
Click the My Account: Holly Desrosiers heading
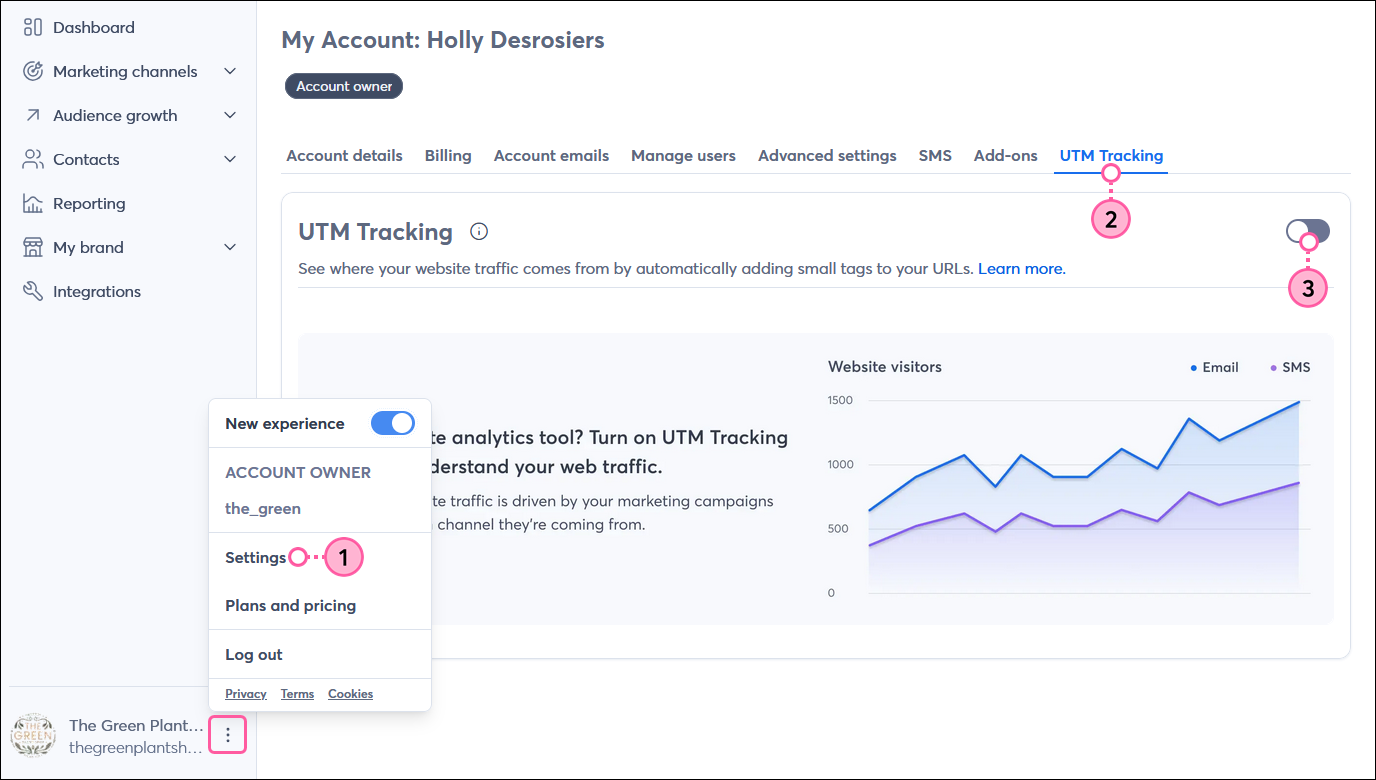click(x=443, y=40)
